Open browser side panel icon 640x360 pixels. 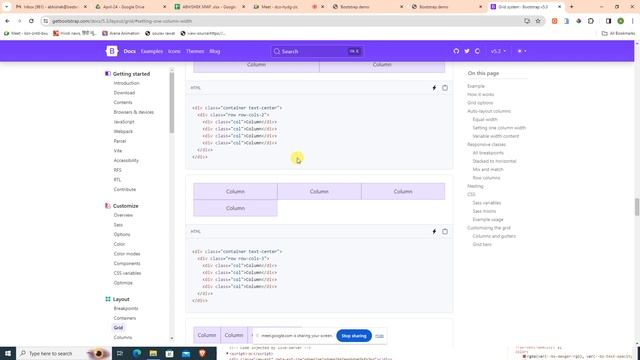coord(608,21)
